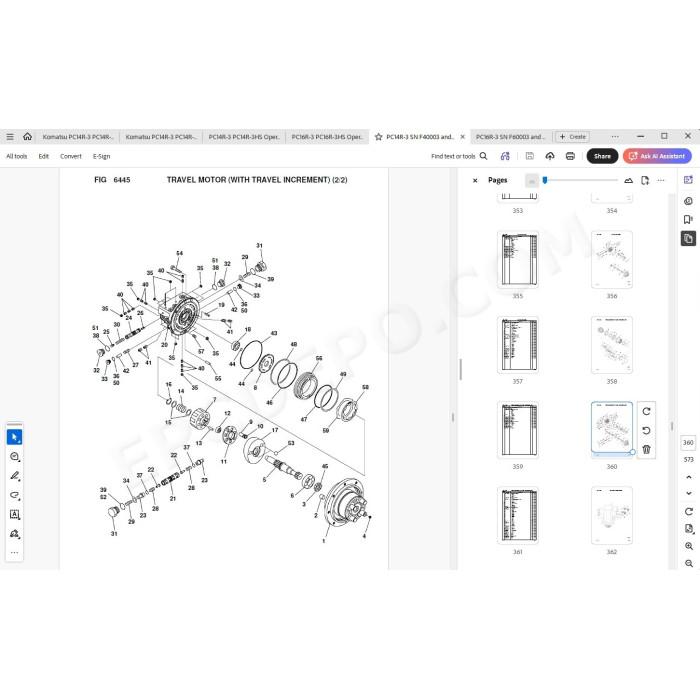Switch to PC14R-3 PC14R-3HS Oper. tab
Viewport: 700px width, 700px height.
[x=244, y=137]
